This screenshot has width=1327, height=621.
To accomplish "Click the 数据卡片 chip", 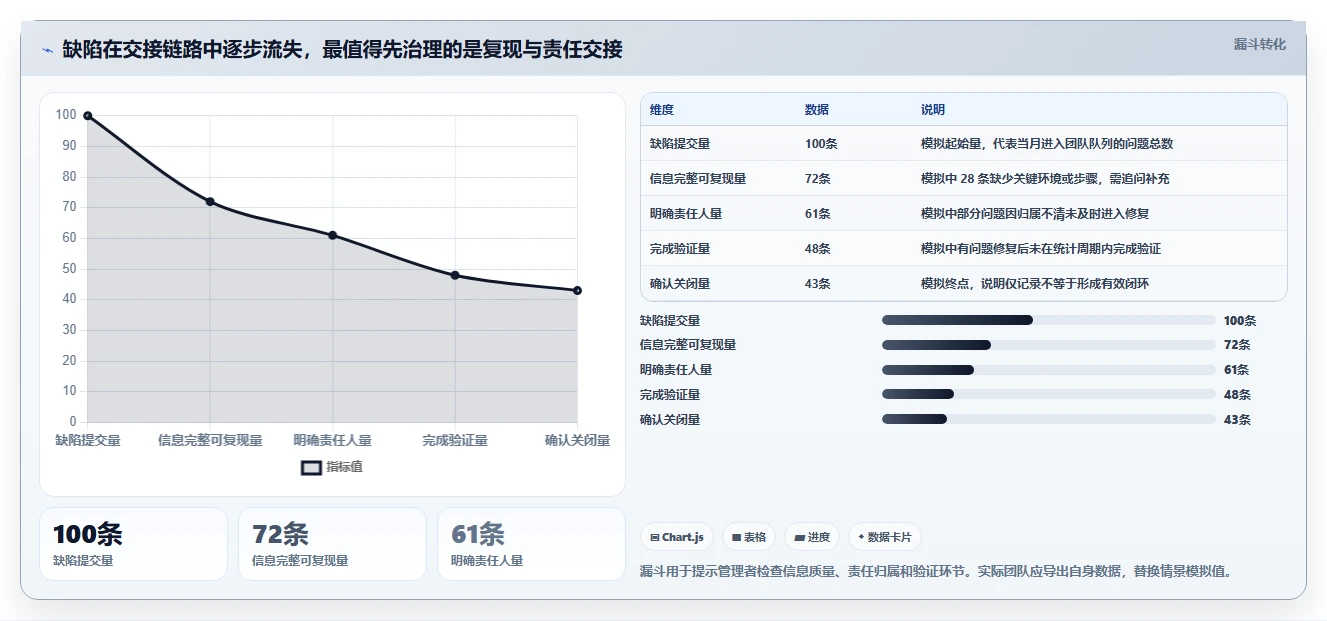I will click(885, 537).
